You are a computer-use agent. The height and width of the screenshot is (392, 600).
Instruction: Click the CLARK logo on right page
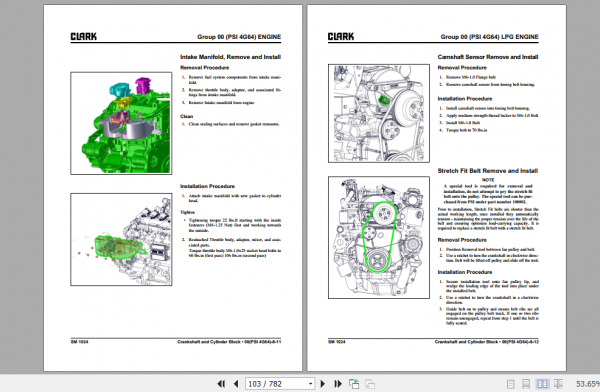coord(341,36)
